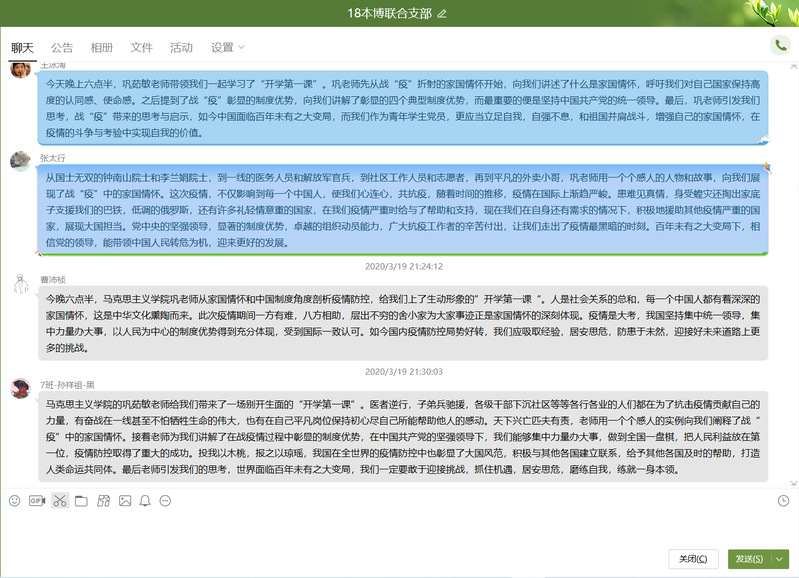Click the empty message input box
This screenshot has height=578, width=799.
click(400, 528)
